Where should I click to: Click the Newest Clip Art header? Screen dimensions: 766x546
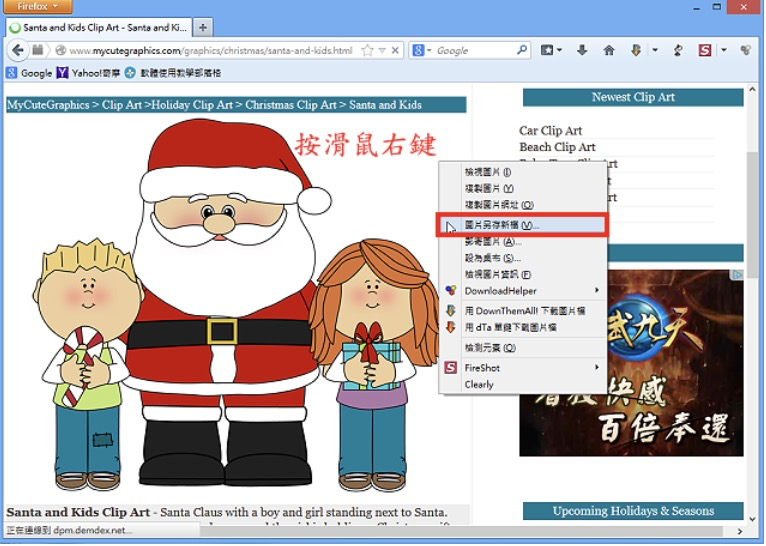tap(633, 97)
